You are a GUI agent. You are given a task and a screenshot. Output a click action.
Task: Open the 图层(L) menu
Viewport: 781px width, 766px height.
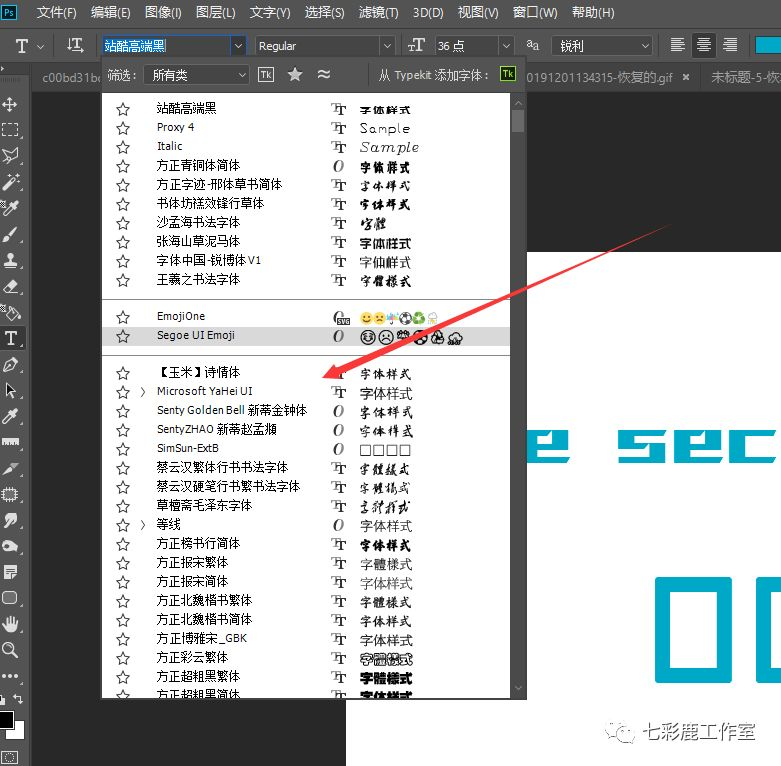[x=216, y=12]
